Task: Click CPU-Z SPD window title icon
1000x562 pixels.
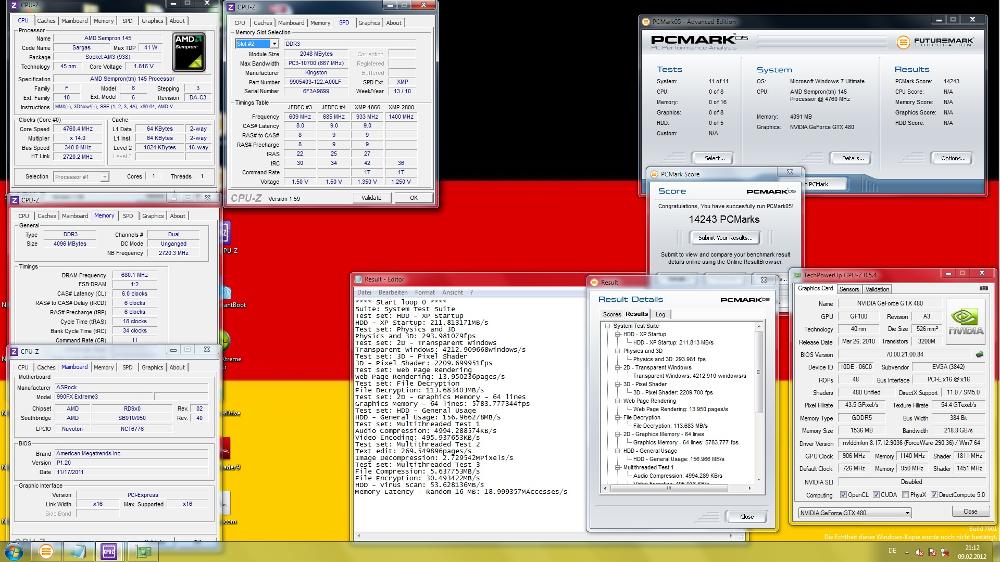Action: pos(231,7)
